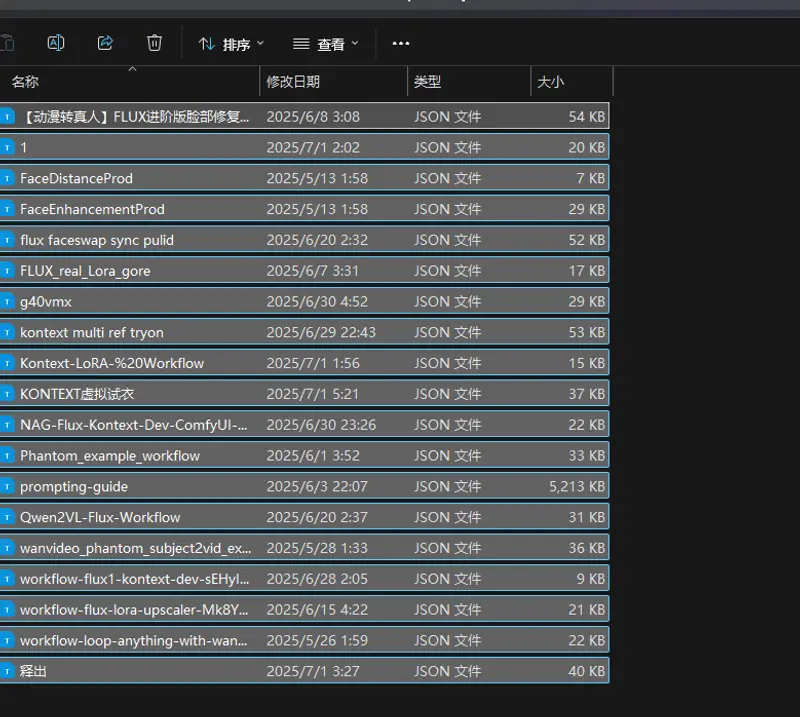Click the 9 KB size cell
The width and height of the screenshot is (800, 717).
(x=590, y=579)
